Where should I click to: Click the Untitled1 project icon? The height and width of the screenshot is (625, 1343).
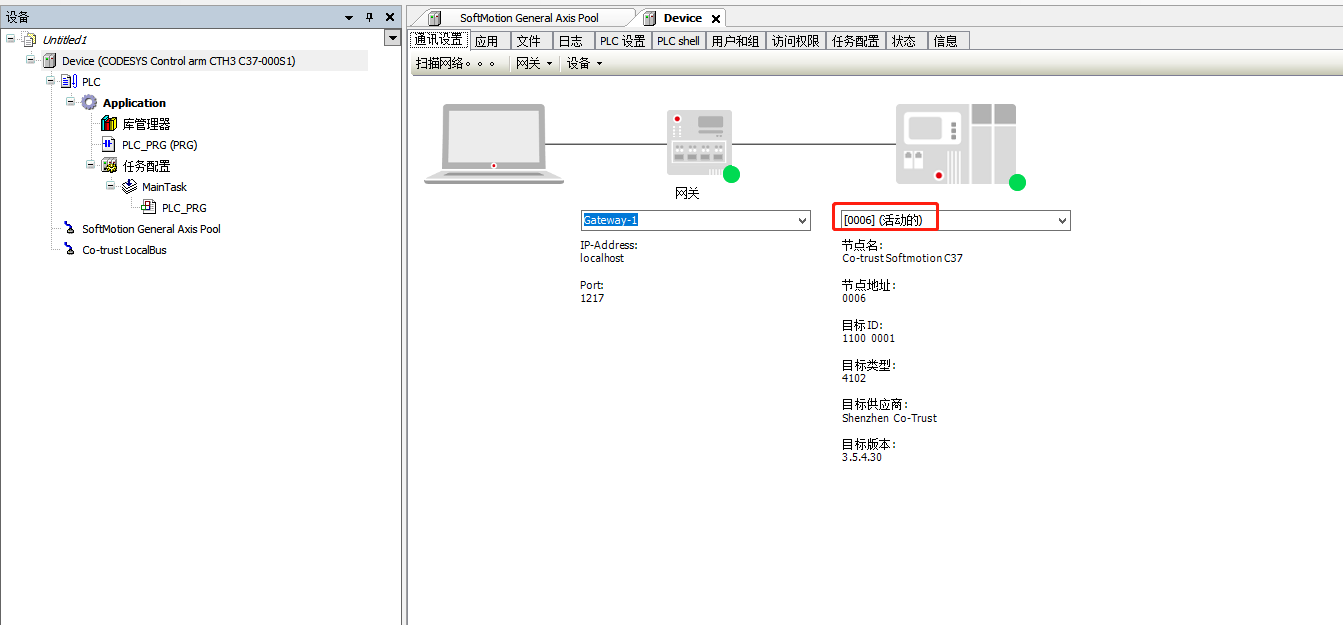point(29,40)
